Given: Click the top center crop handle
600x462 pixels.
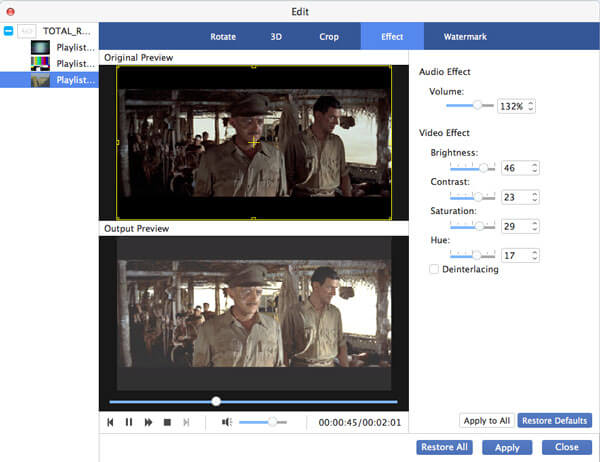Looking at the screenshot, I should point(253,67).
